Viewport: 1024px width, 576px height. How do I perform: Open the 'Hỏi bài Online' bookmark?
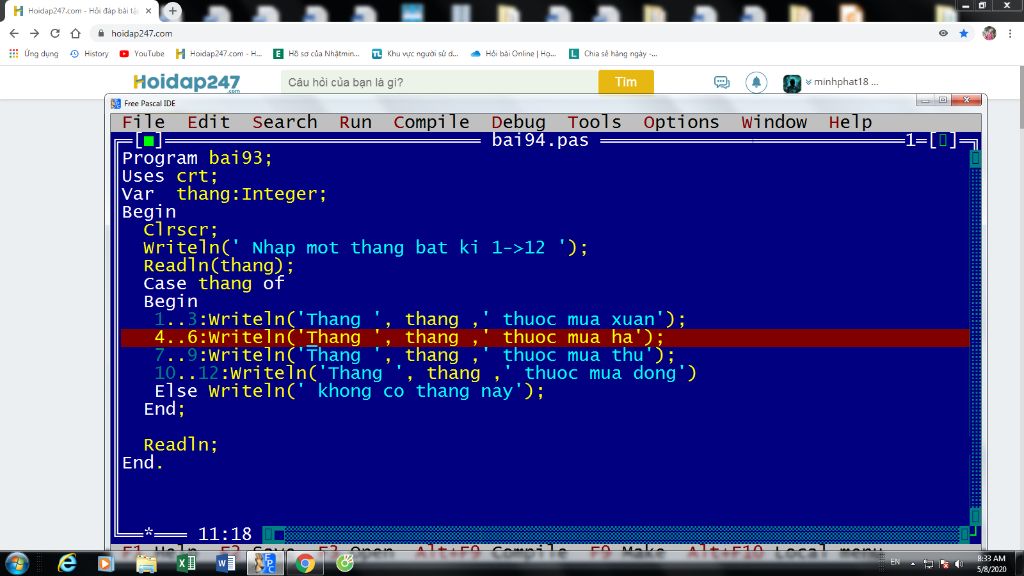coord(513,54)
